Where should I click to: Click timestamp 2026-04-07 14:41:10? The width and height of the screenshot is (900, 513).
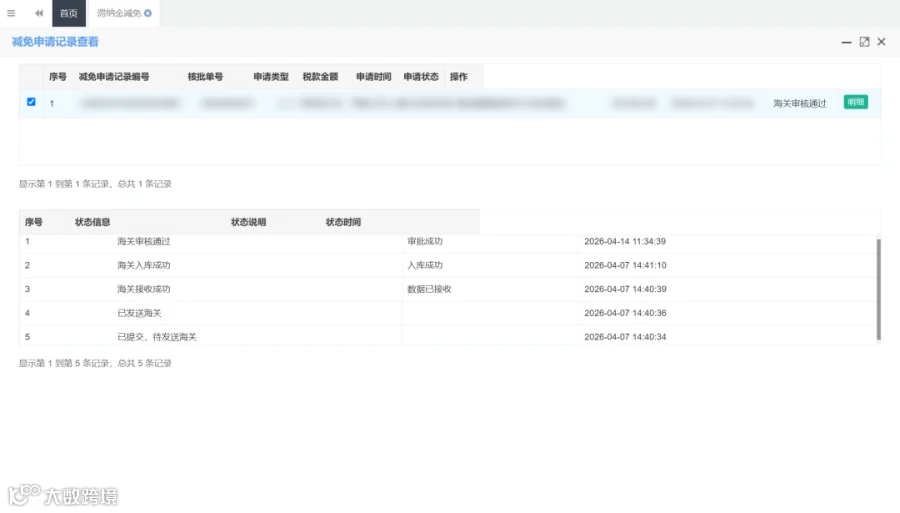(625, 266)
